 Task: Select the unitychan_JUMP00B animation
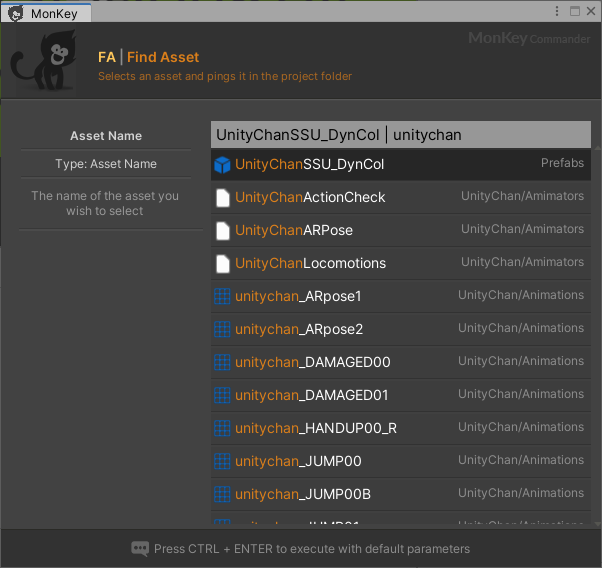[x=401, y=495]
